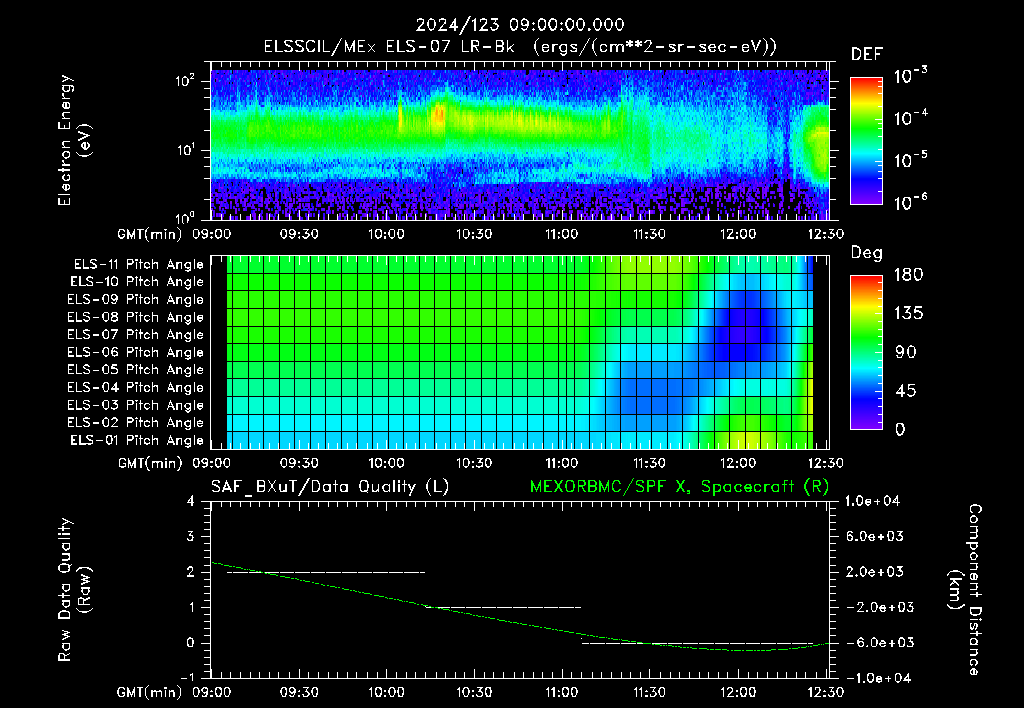Click 'Raw Data Quality (Raw)' axis label
Screen dimensions: 1024x708
click(74, 590)
